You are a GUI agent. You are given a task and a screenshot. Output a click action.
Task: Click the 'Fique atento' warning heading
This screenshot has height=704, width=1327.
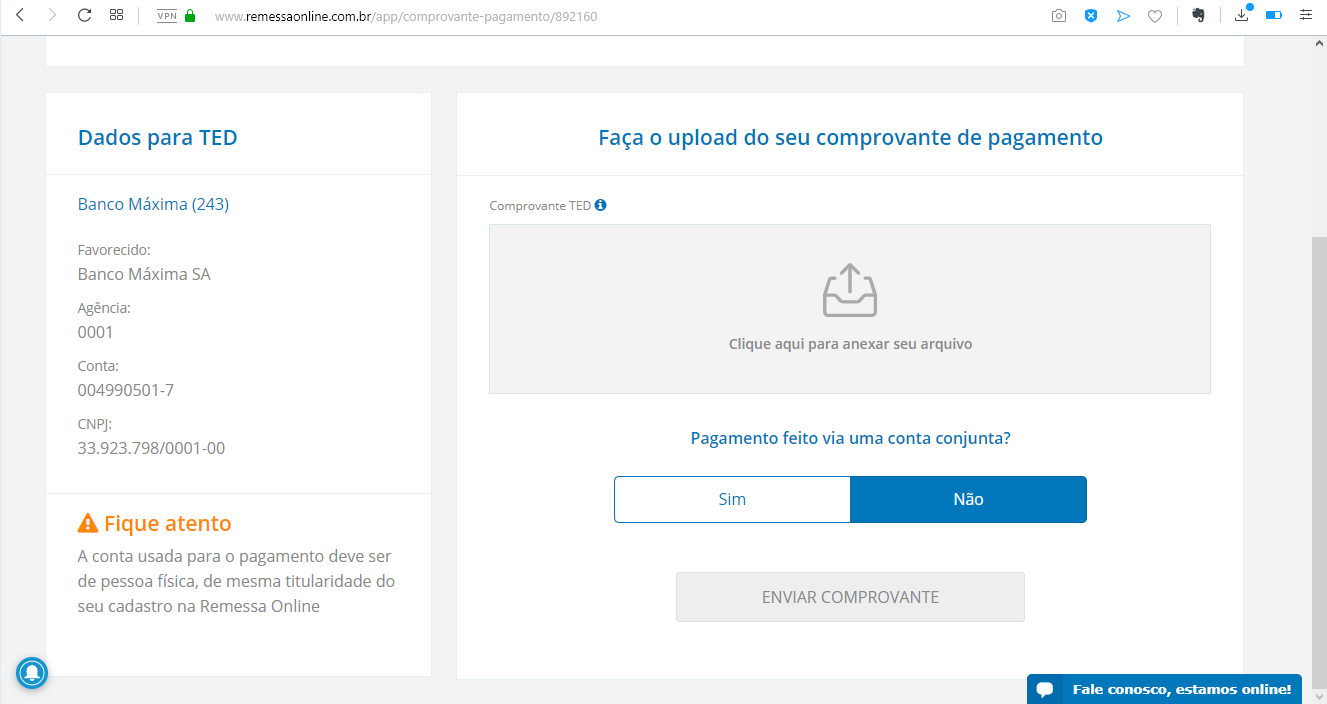point(167,523)
